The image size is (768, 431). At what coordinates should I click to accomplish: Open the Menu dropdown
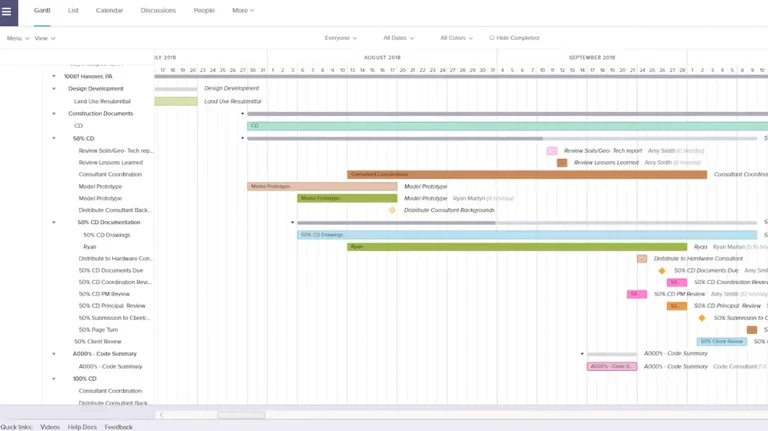pyautogui.click(x=18, y=38)
